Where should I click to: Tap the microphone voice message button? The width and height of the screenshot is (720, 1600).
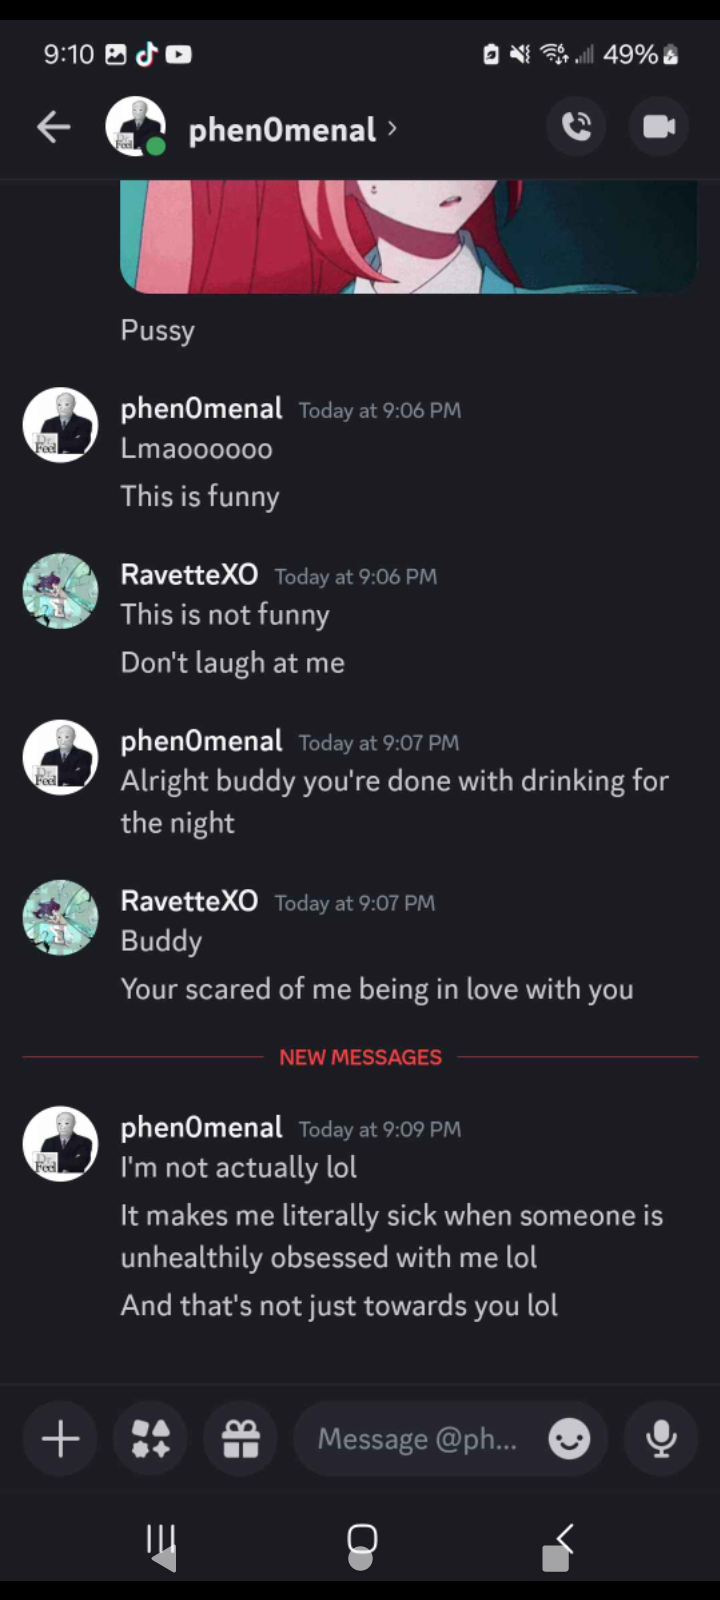(x=661, y=1439)
